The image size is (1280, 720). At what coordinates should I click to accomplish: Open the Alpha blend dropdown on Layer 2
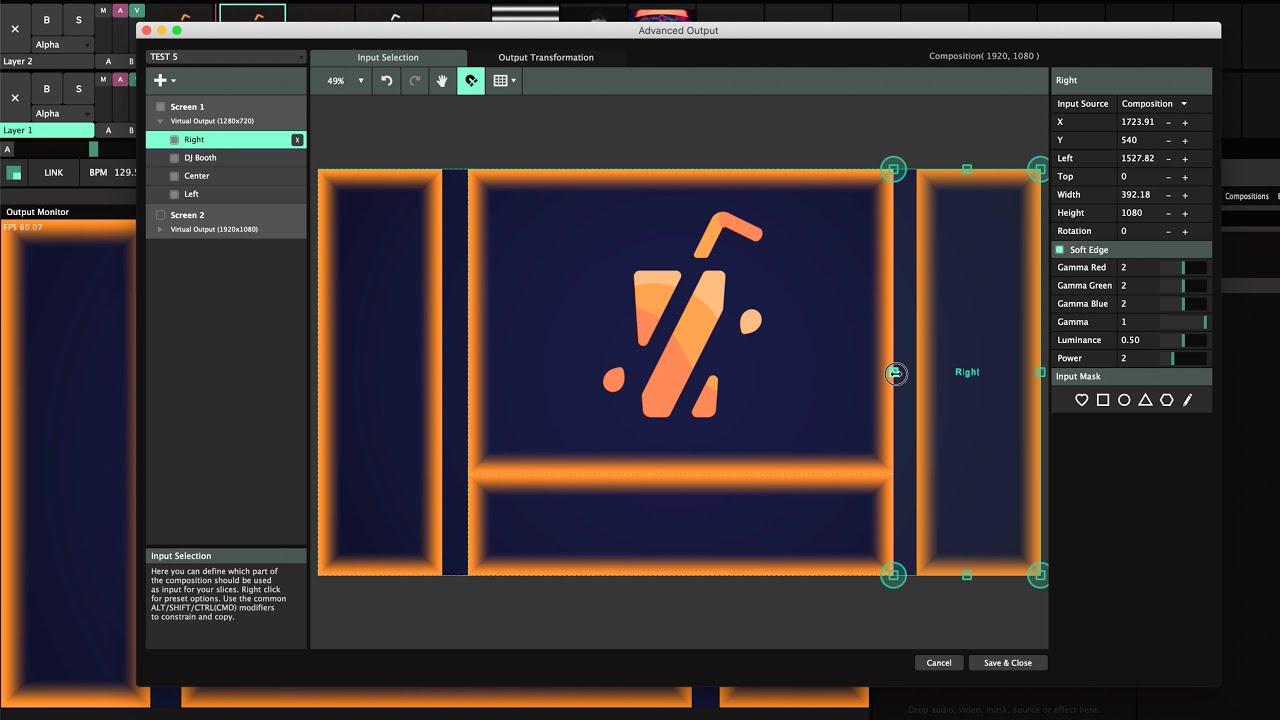click(x=62, y=45)
